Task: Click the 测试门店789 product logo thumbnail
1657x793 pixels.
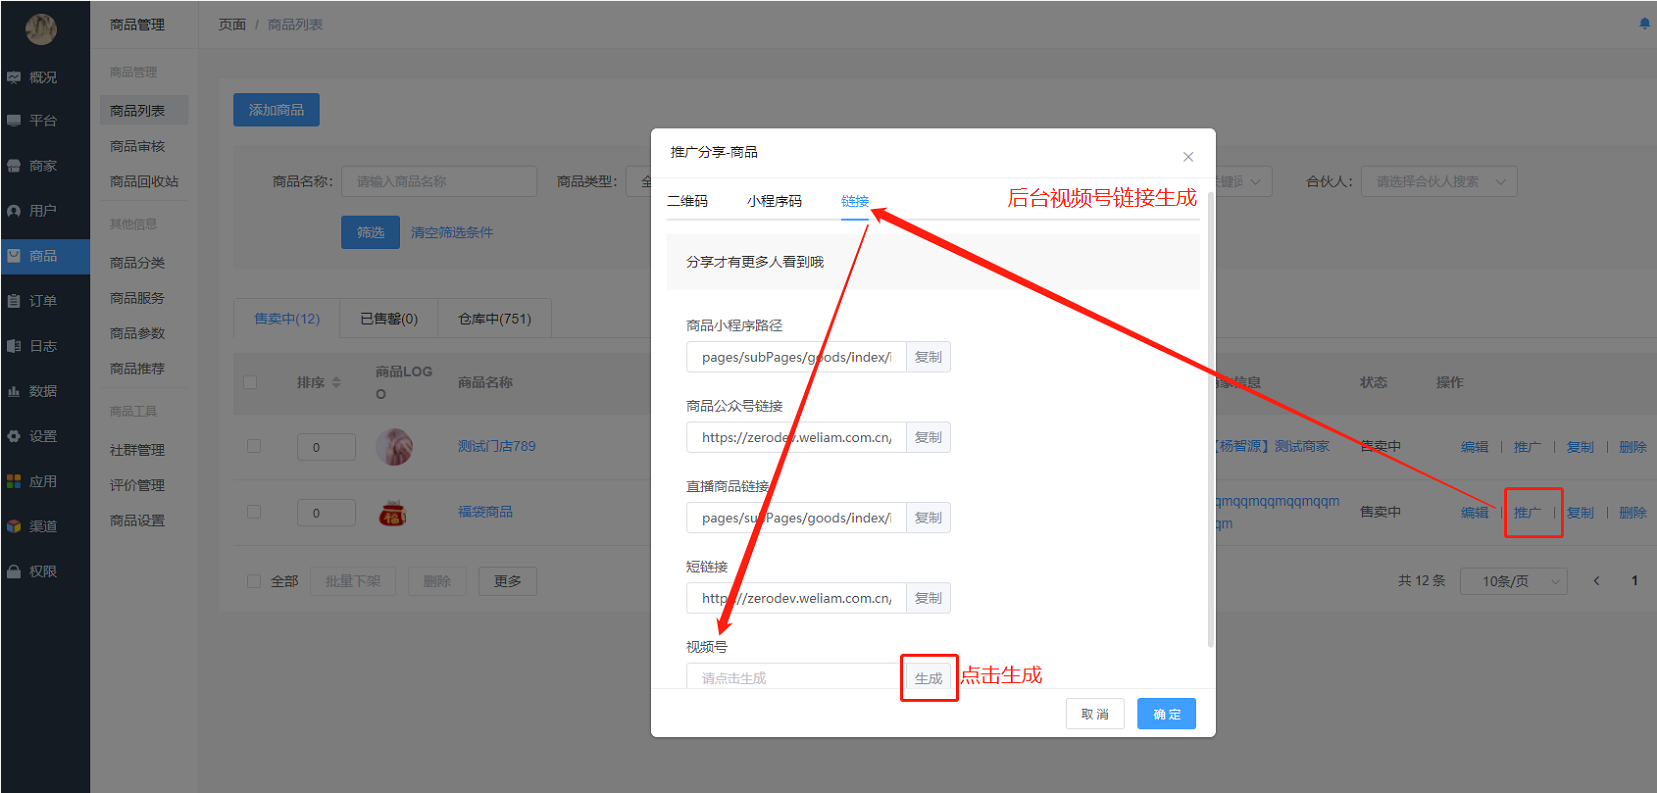Action: pos(394,446)
